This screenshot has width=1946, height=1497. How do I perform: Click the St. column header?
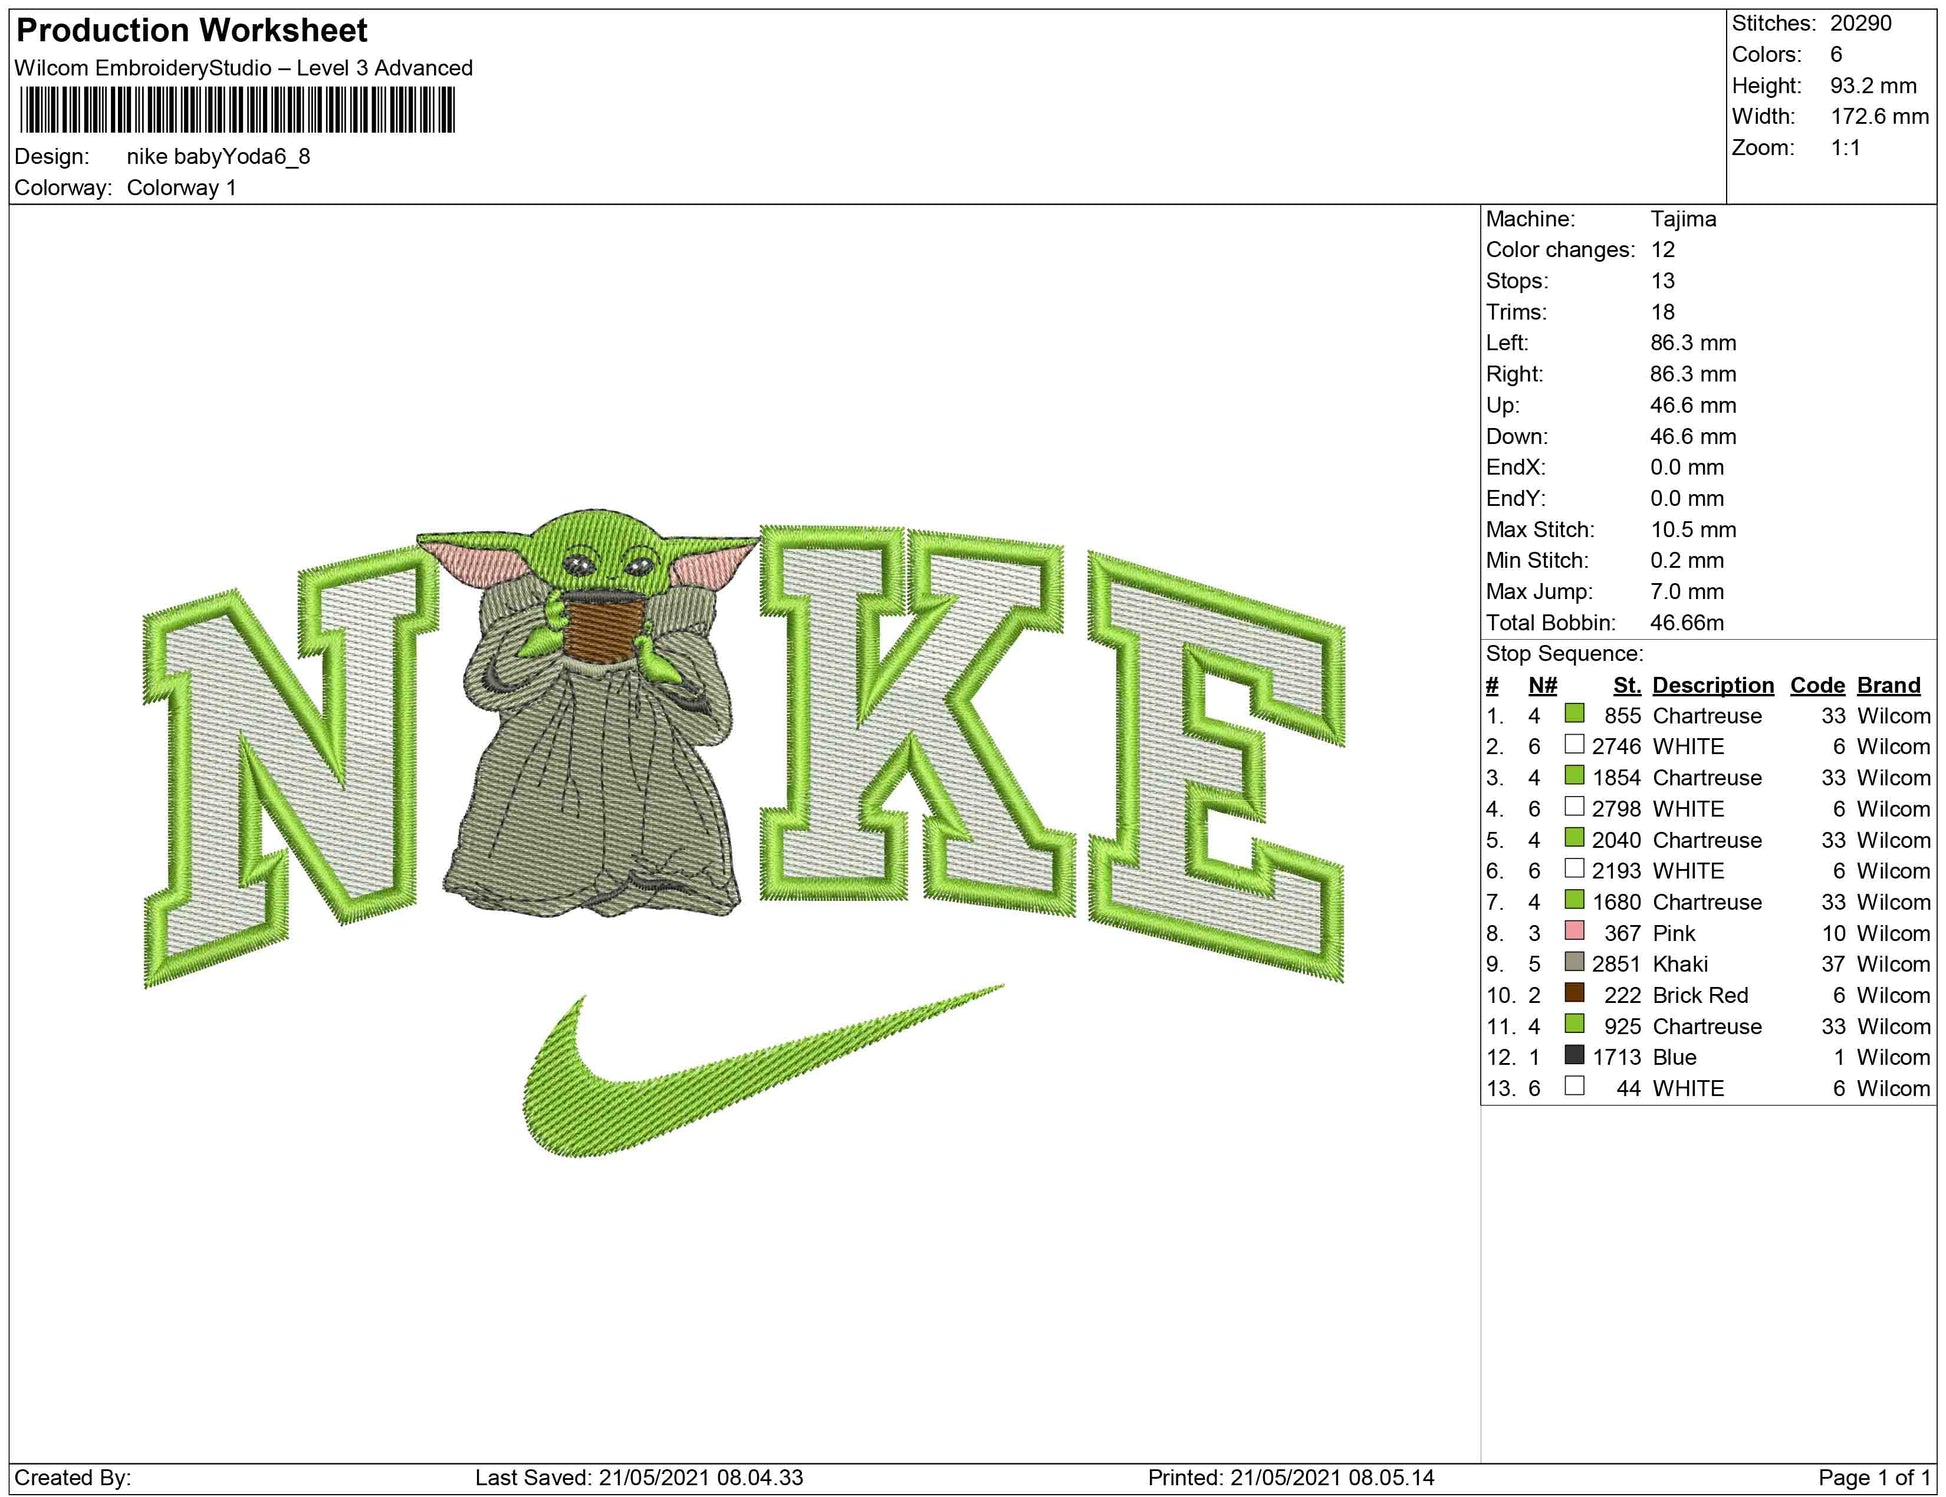click(x=1626, y=685)
